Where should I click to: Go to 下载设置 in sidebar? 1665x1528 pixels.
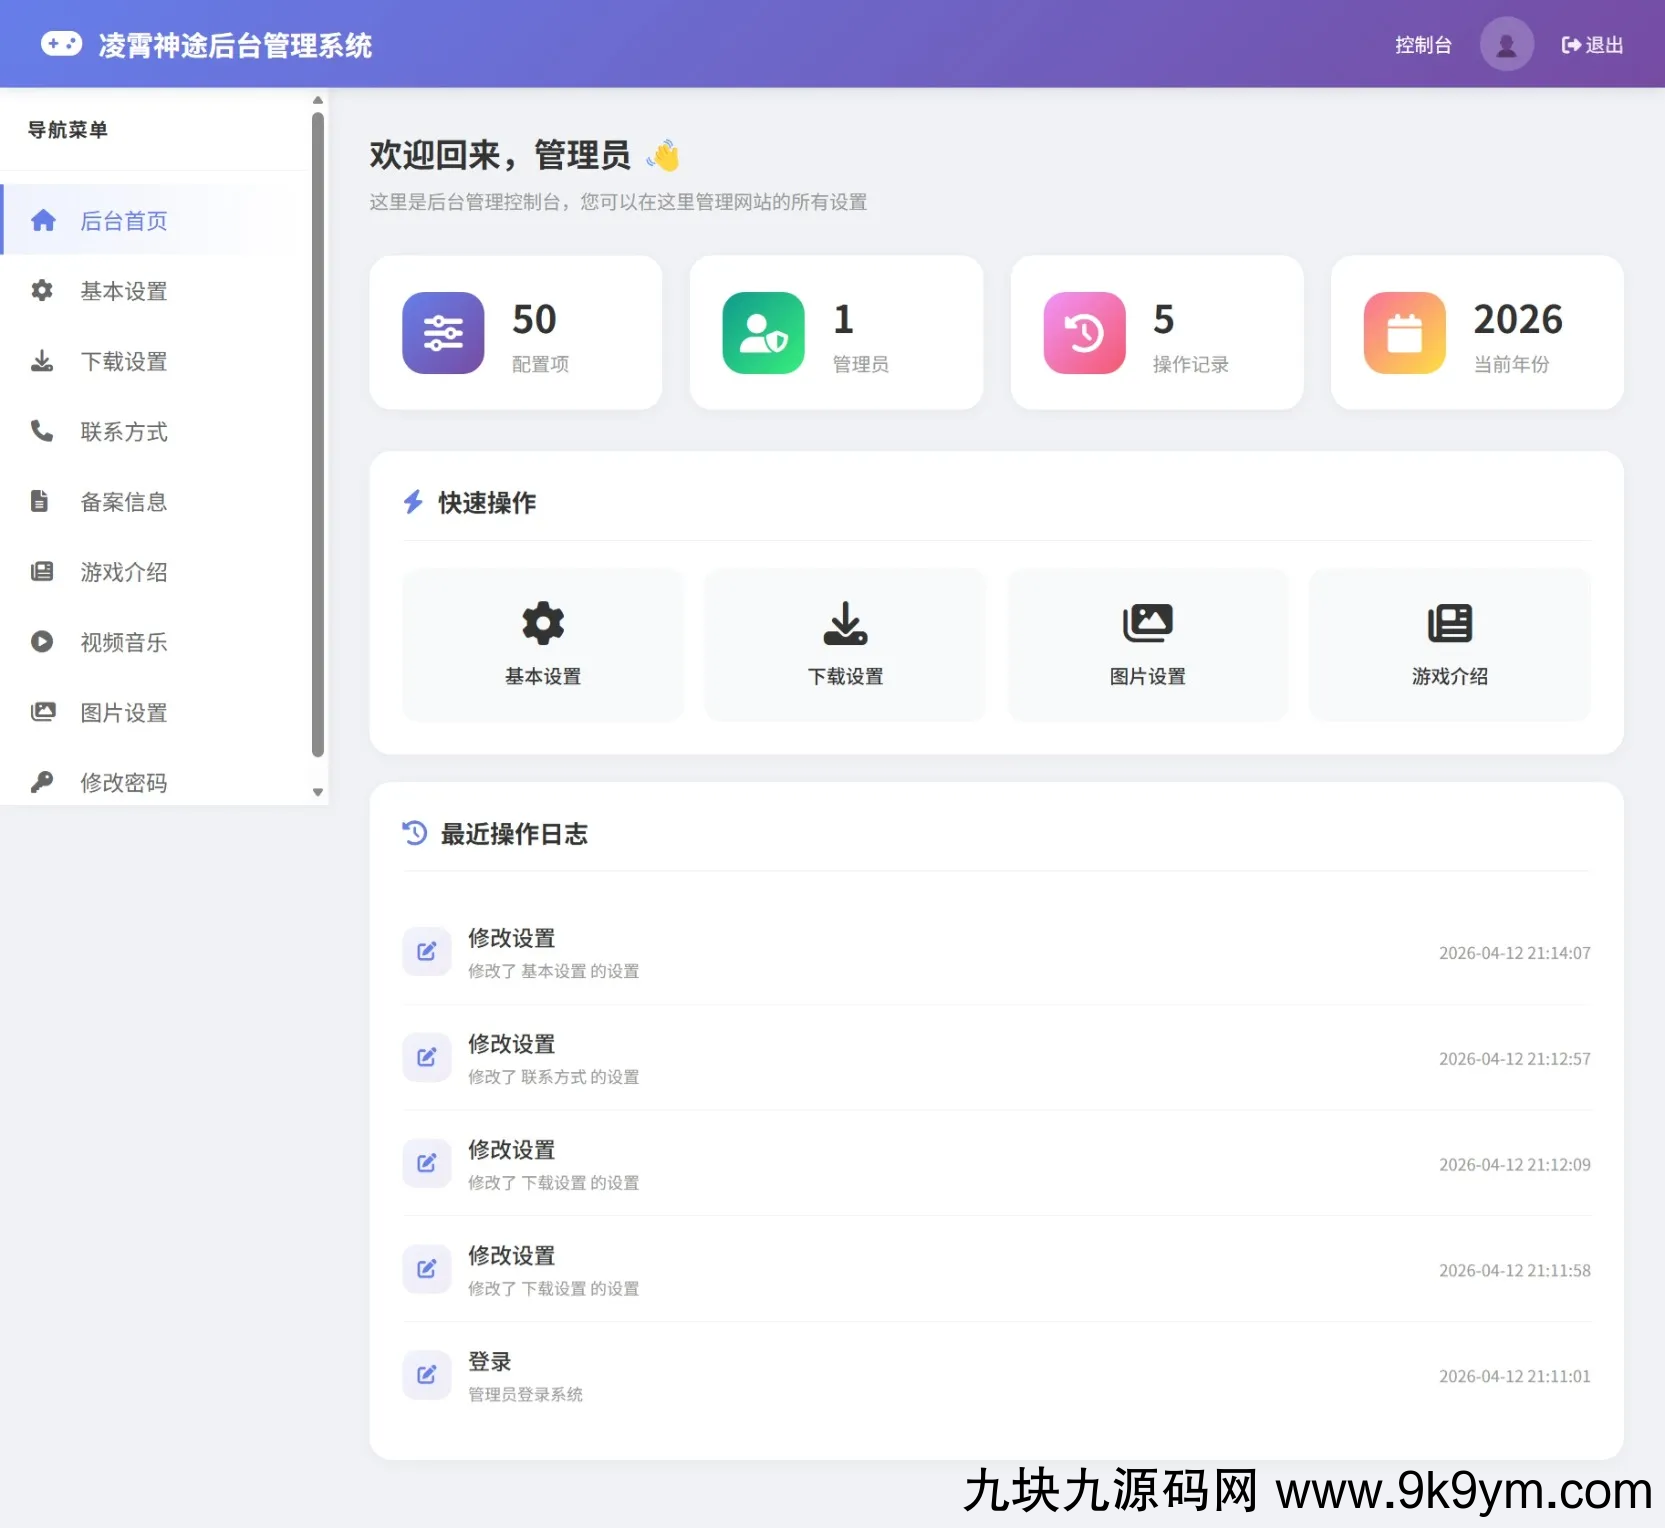click(123, 361)
